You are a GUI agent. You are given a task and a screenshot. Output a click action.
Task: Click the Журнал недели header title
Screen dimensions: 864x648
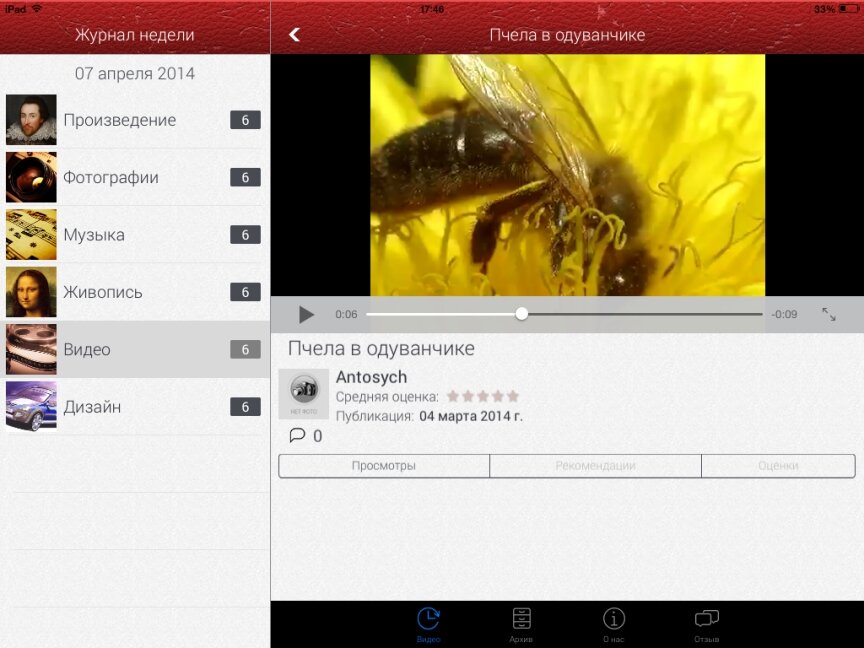[135, 35]
